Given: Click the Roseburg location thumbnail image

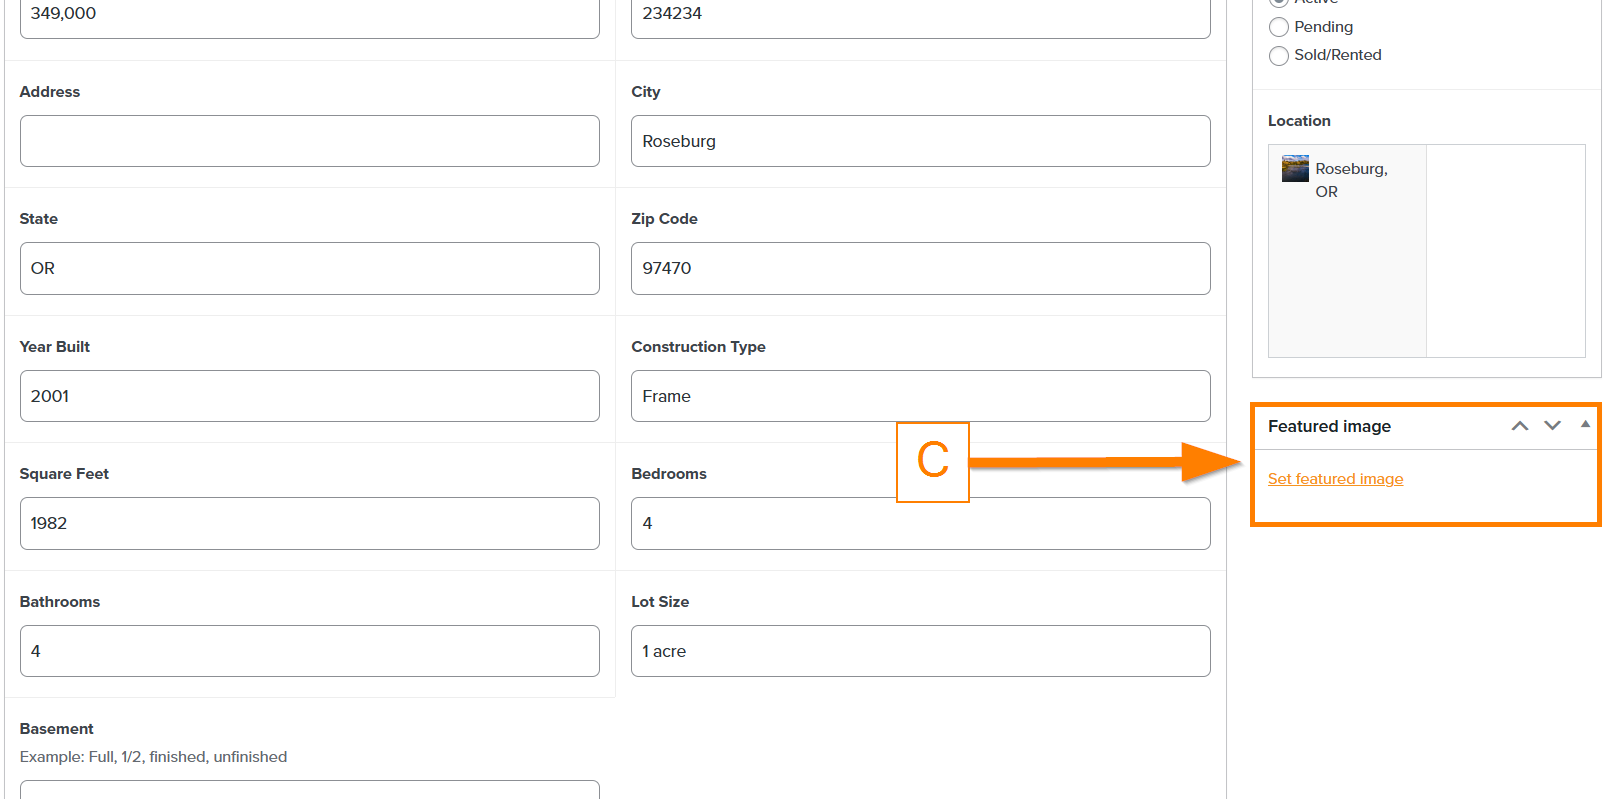Looking at the screenshot, I should (x=1295, y=168).
